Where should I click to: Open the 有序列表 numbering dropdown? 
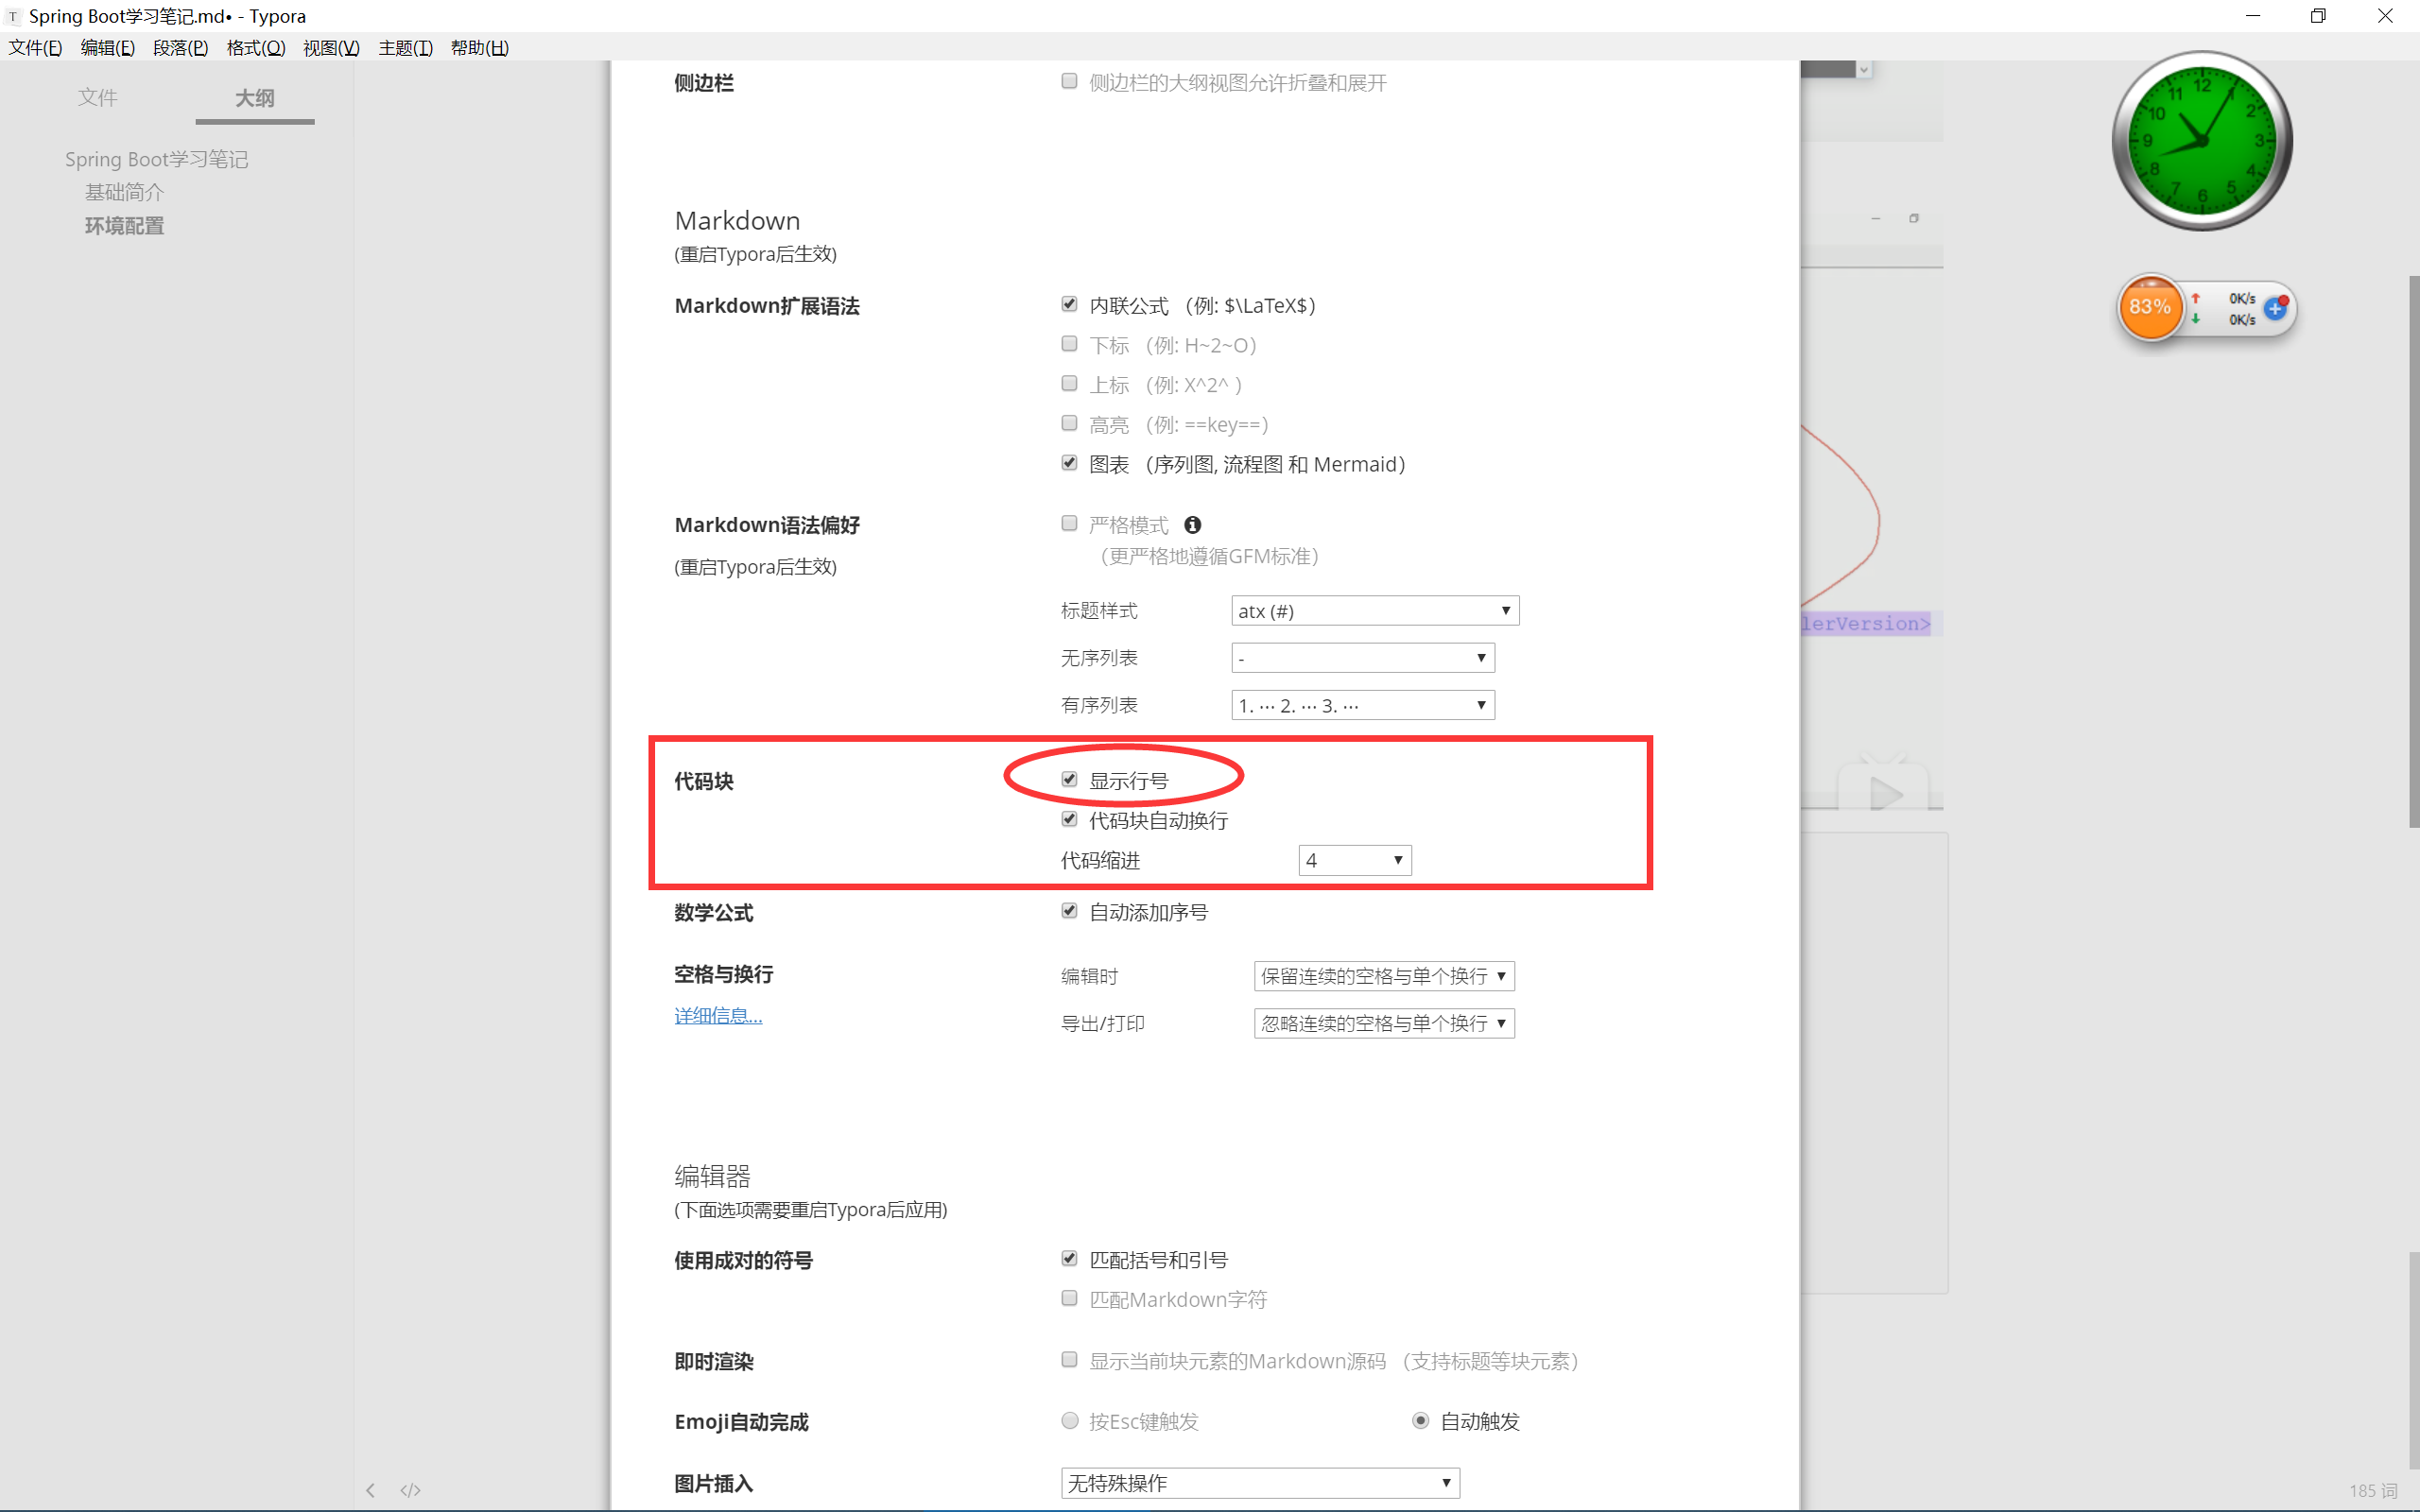pyautogui.click(x=1362, y=705)
